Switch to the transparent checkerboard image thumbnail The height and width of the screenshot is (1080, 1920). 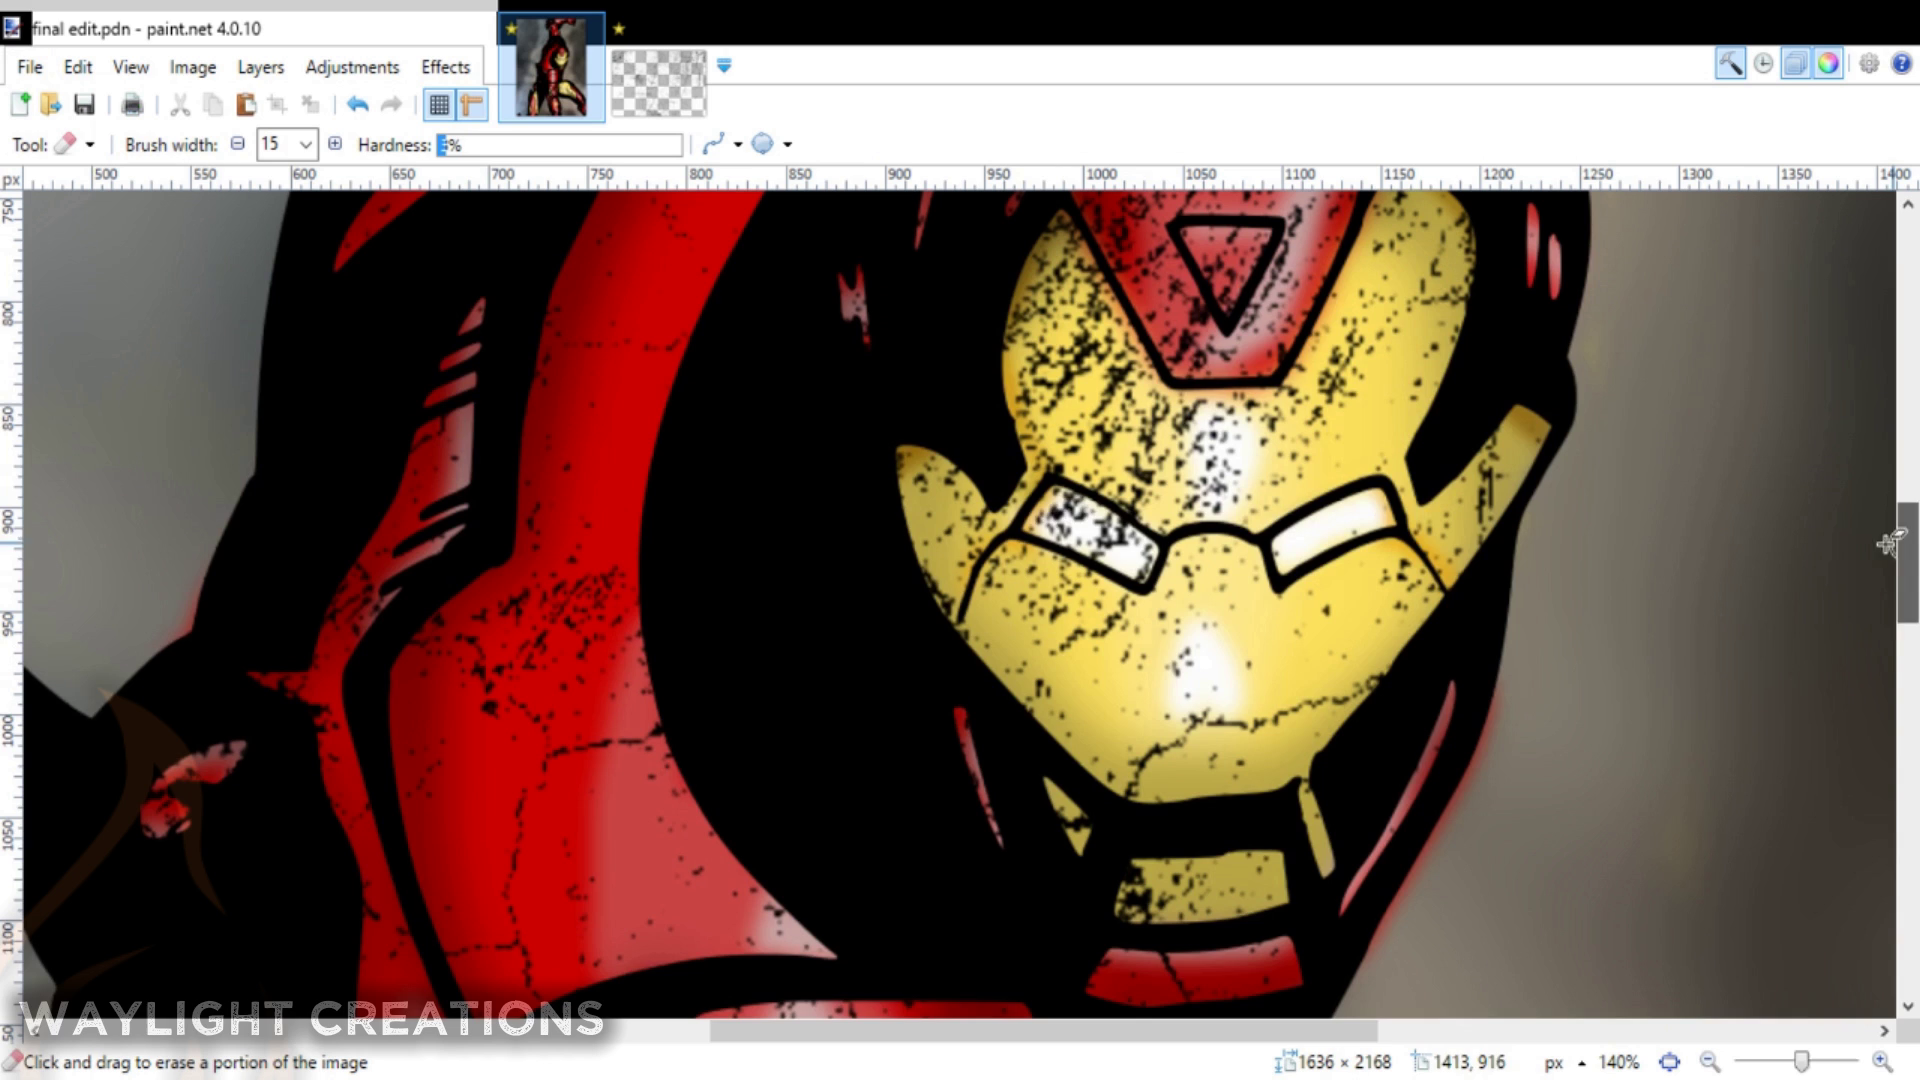coord(658,84)
